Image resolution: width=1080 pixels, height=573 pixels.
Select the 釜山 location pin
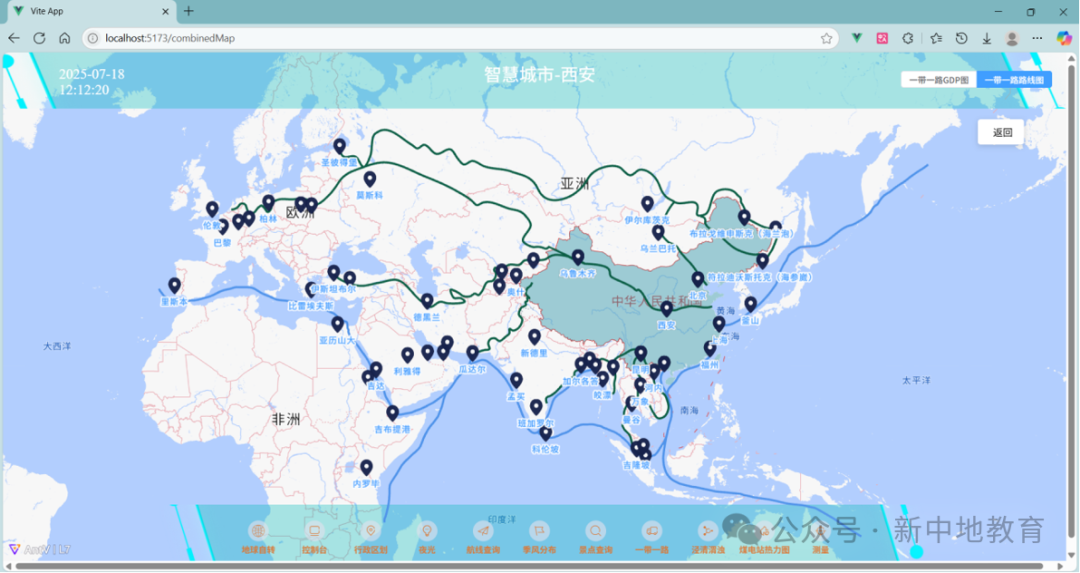(x=750, y=304)
